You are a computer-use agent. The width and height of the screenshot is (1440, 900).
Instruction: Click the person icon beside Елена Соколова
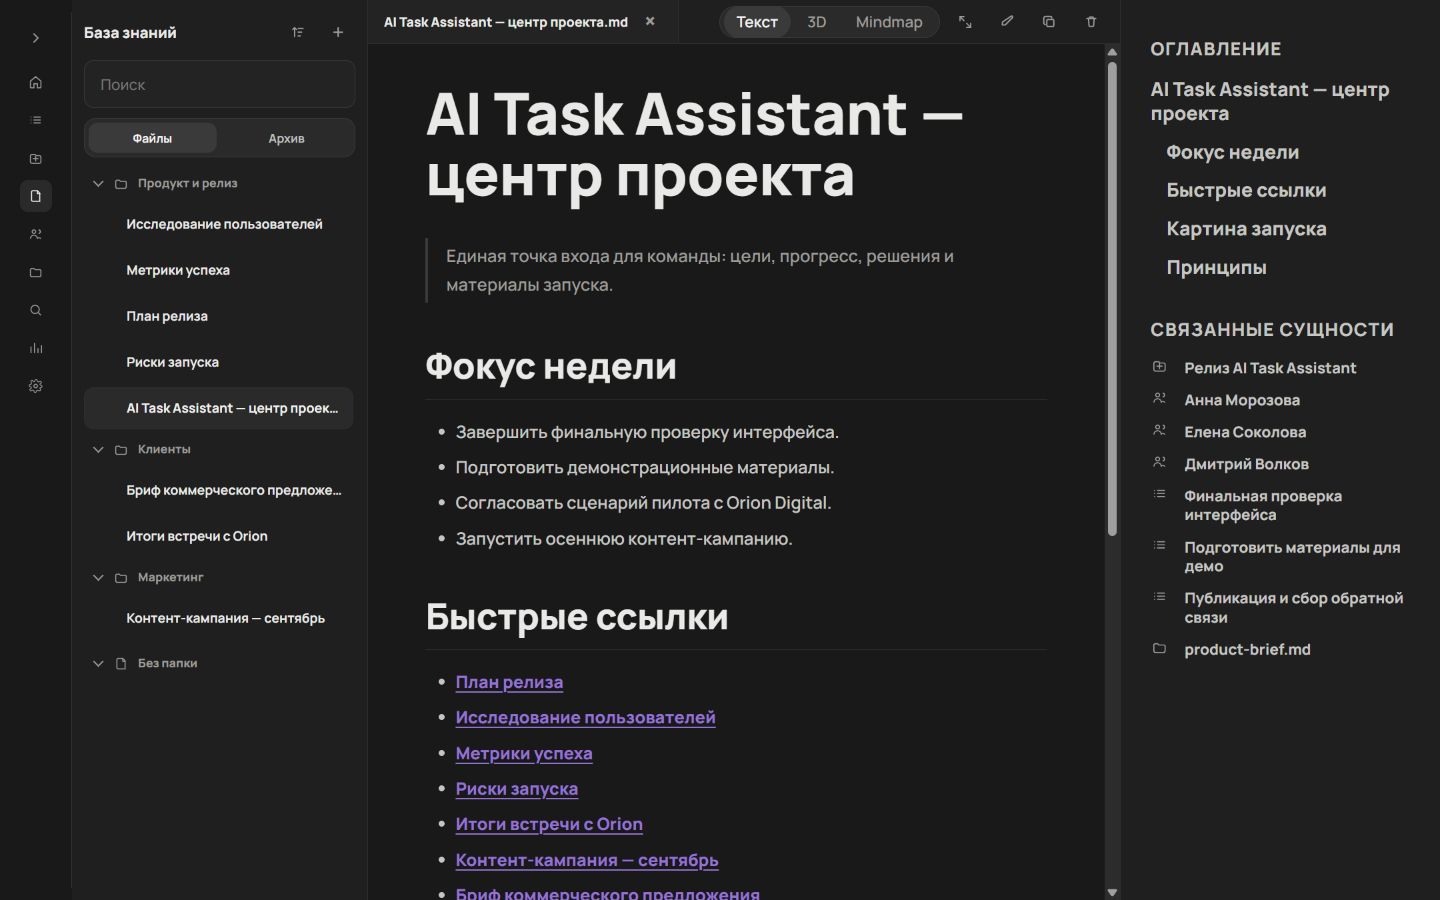click(x=1160, y=430)
